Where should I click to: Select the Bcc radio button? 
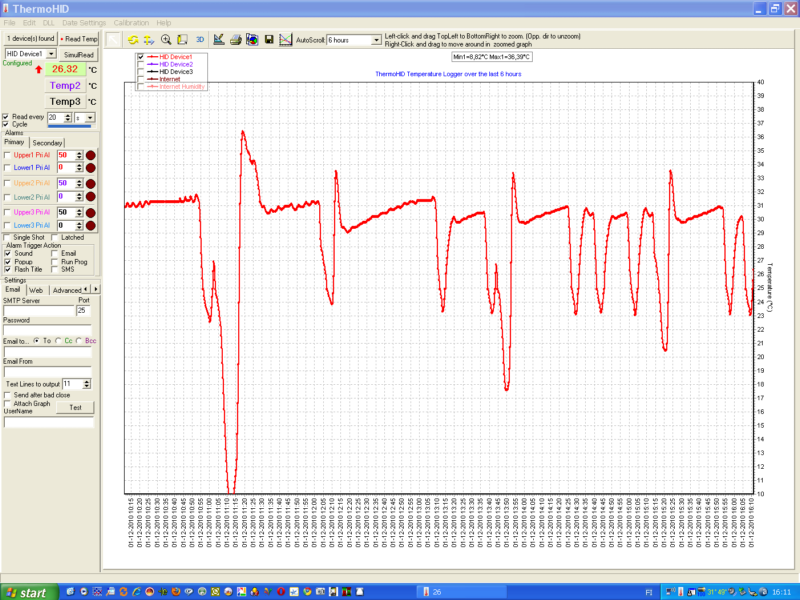coord(78,341)
